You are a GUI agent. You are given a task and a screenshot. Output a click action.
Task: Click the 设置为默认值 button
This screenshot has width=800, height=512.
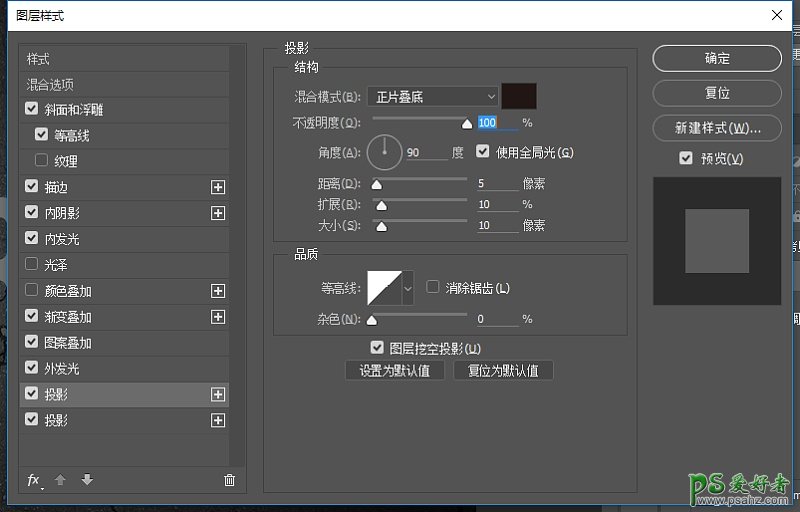click(x=394, y=371)
